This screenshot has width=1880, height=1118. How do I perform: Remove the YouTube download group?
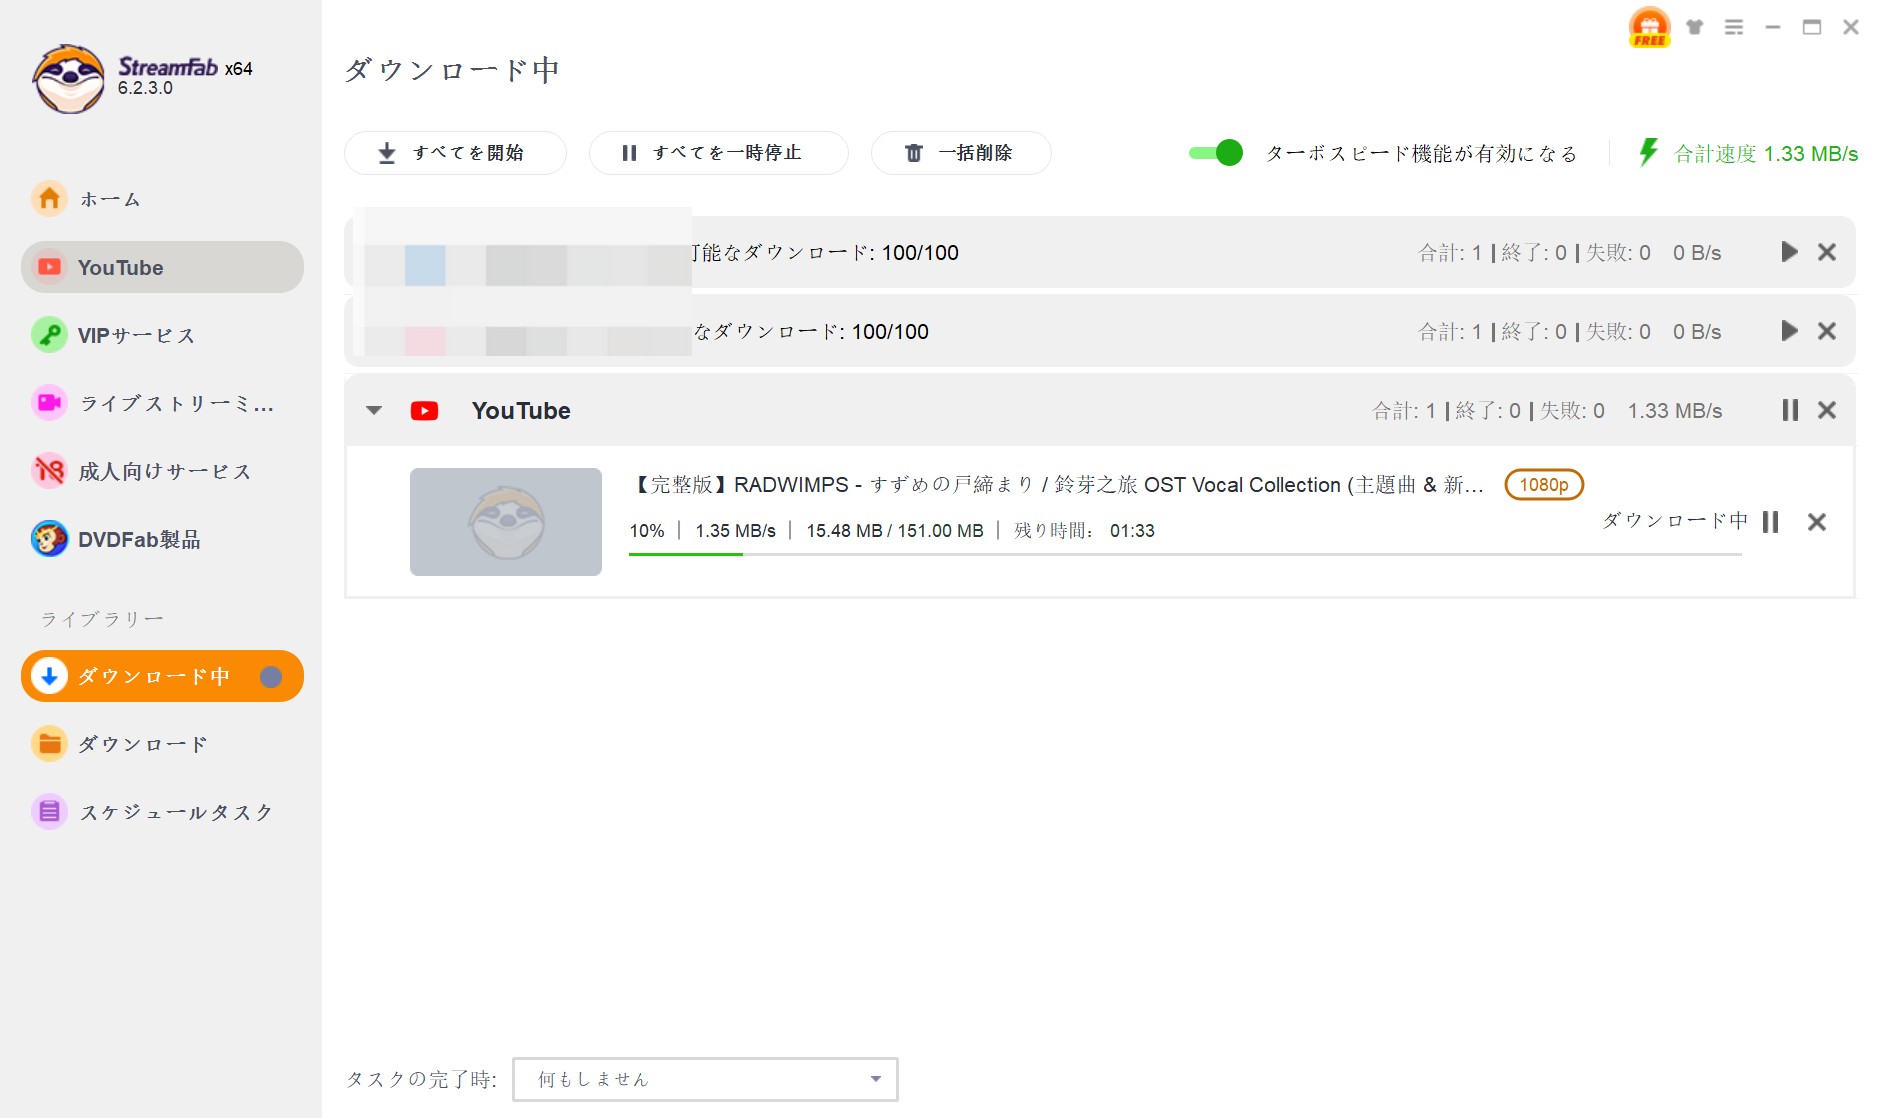point(1827,410)
